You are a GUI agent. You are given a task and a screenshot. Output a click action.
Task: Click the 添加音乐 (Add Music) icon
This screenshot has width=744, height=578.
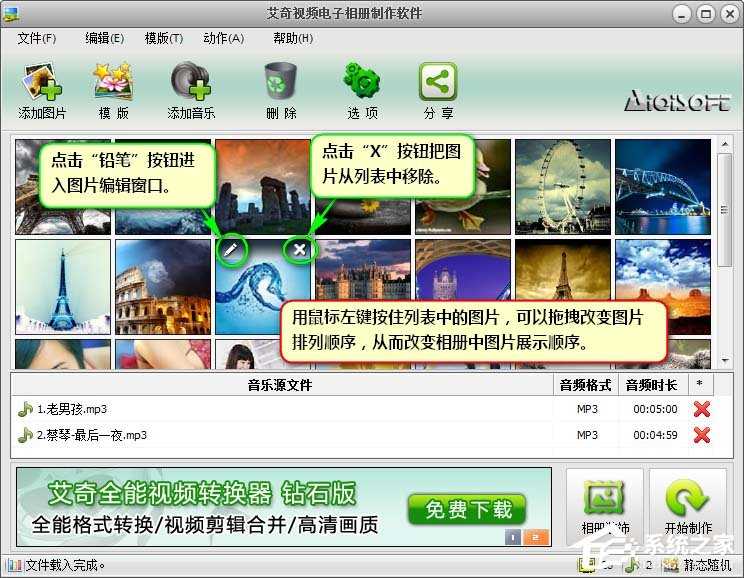tap(190, 82)
